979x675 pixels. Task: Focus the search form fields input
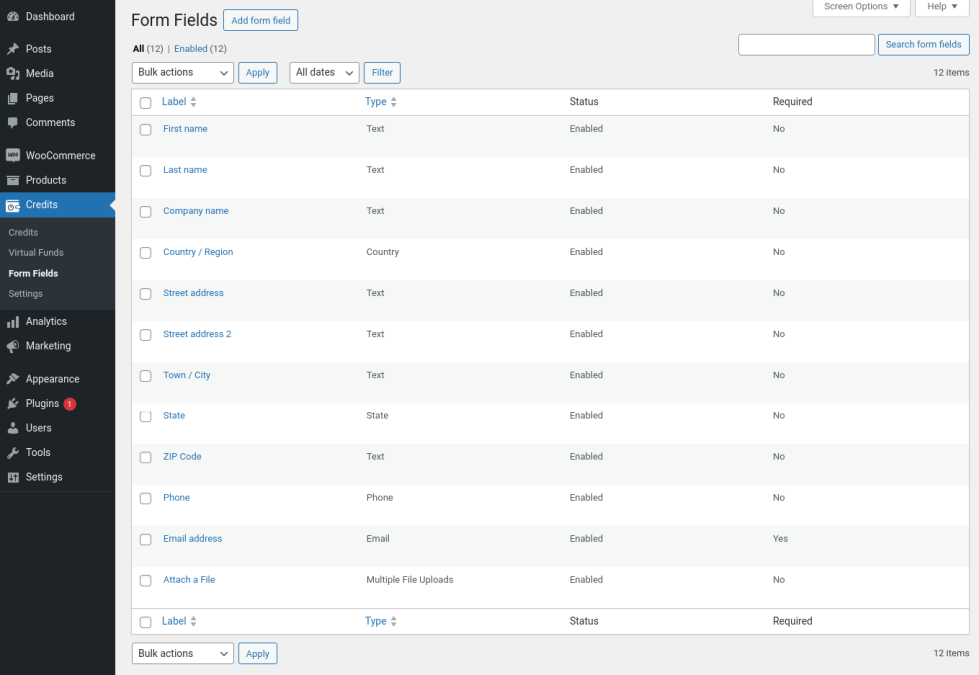pyautogui.click(x=806, y=45)
